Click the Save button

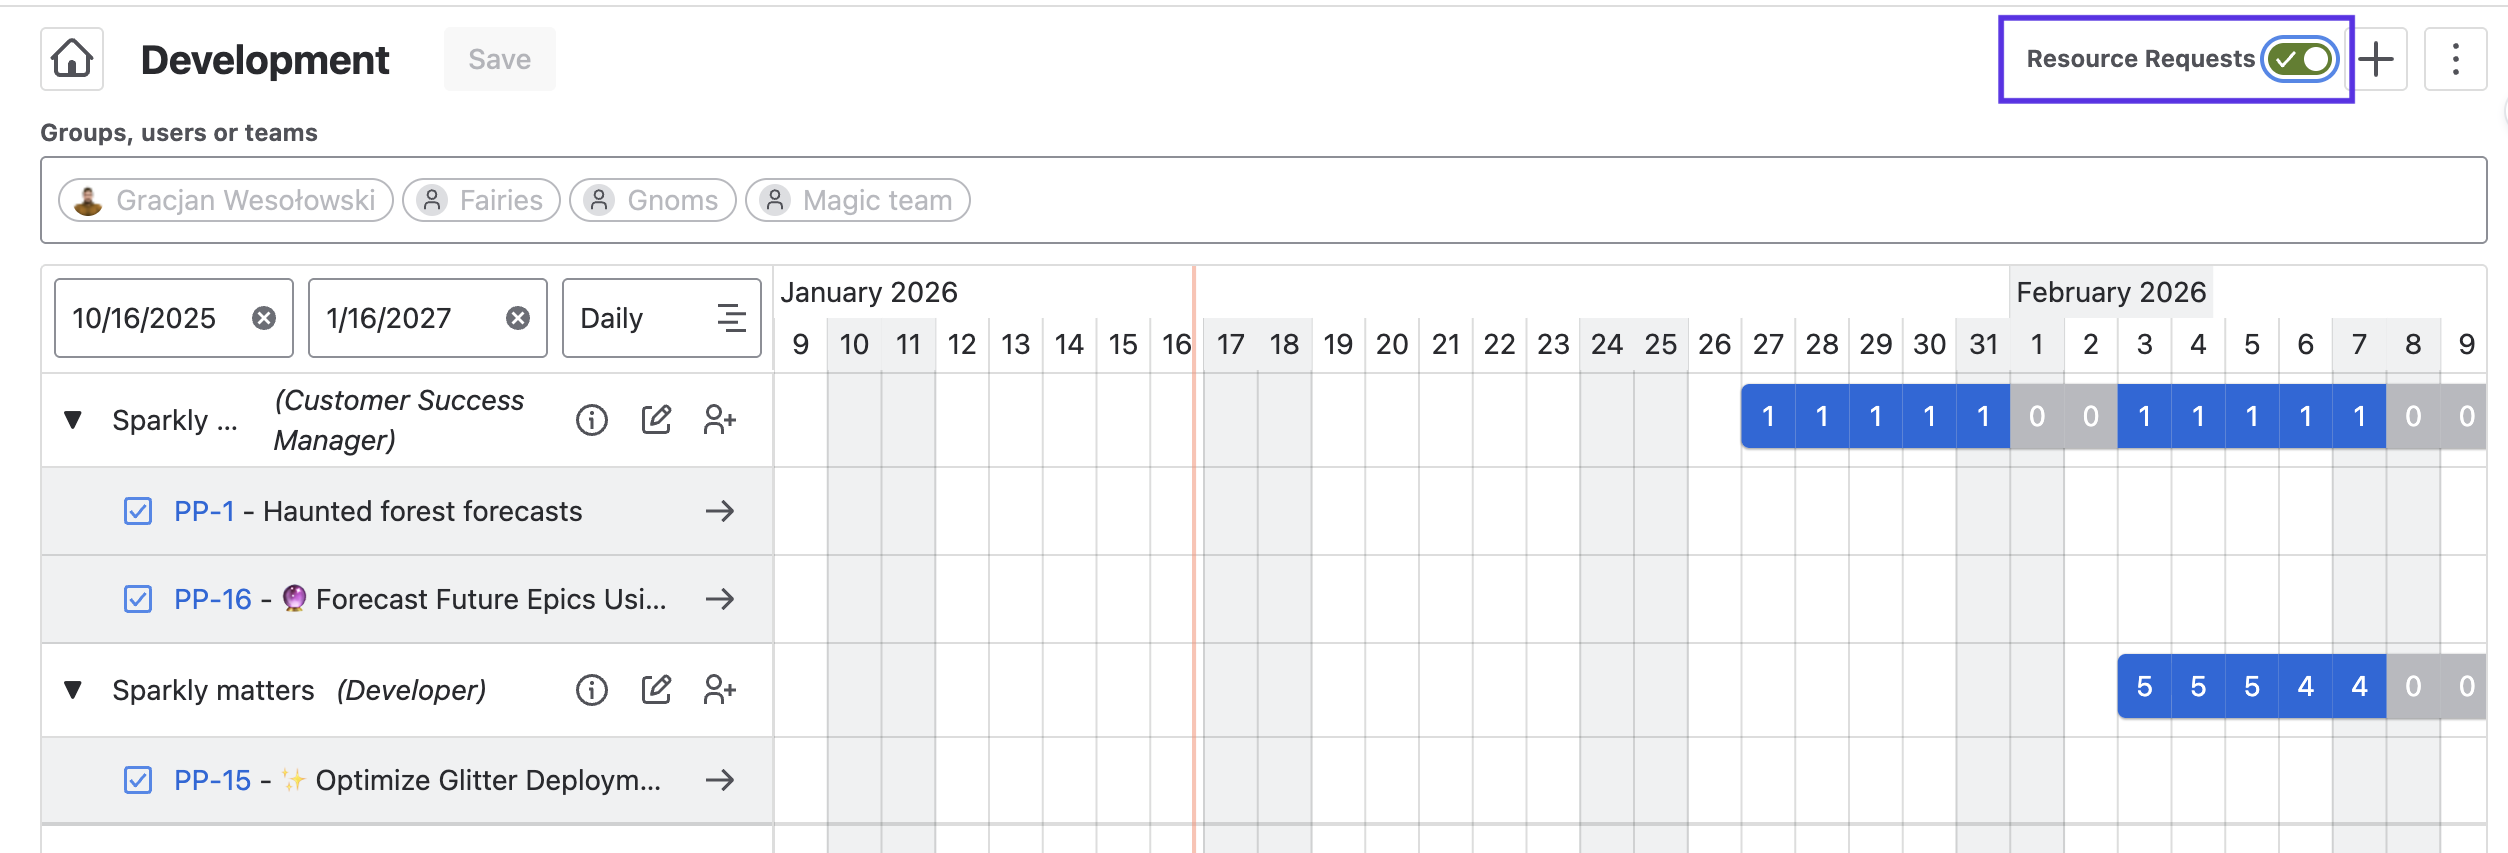click(x=499, y=59)
